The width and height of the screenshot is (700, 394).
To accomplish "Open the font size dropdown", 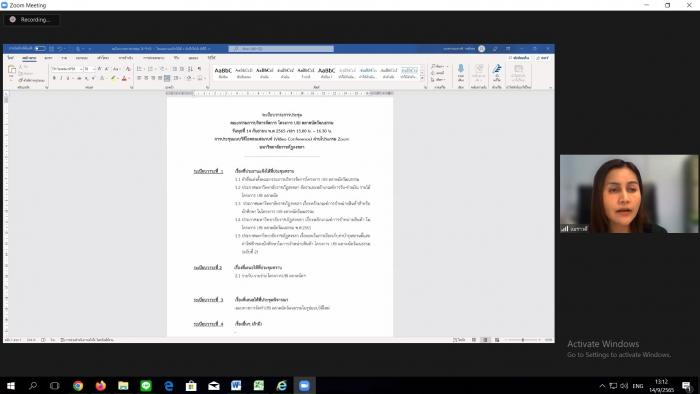I will pos(89,69).
